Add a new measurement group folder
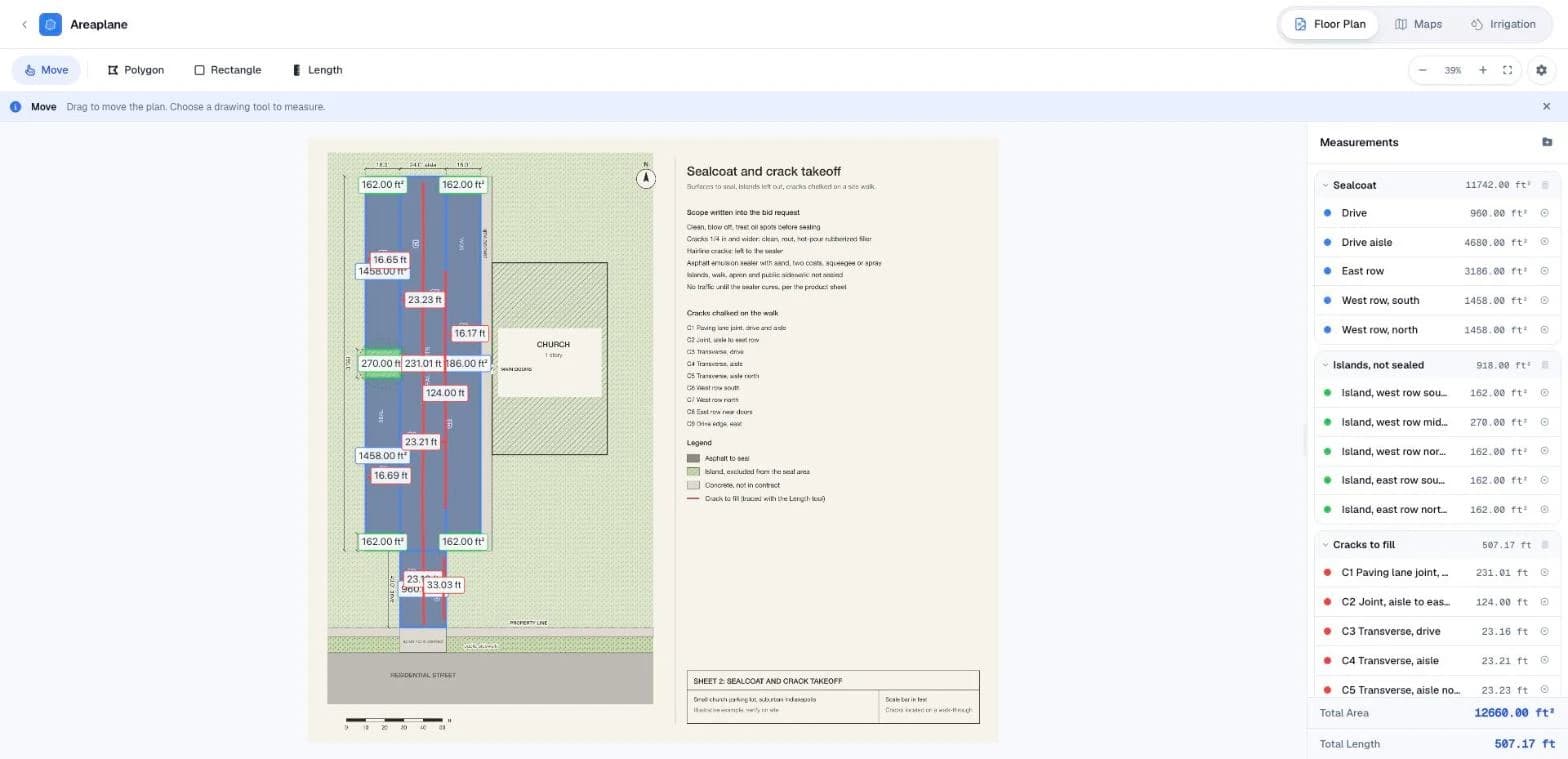Image resolution: width=1568 pixels, height=759 pixels. coord(1547,142)
